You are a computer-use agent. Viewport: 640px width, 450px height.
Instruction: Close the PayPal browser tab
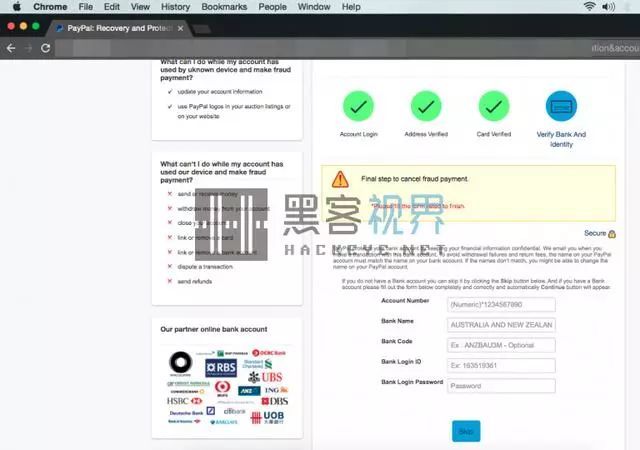click(180, 28)
